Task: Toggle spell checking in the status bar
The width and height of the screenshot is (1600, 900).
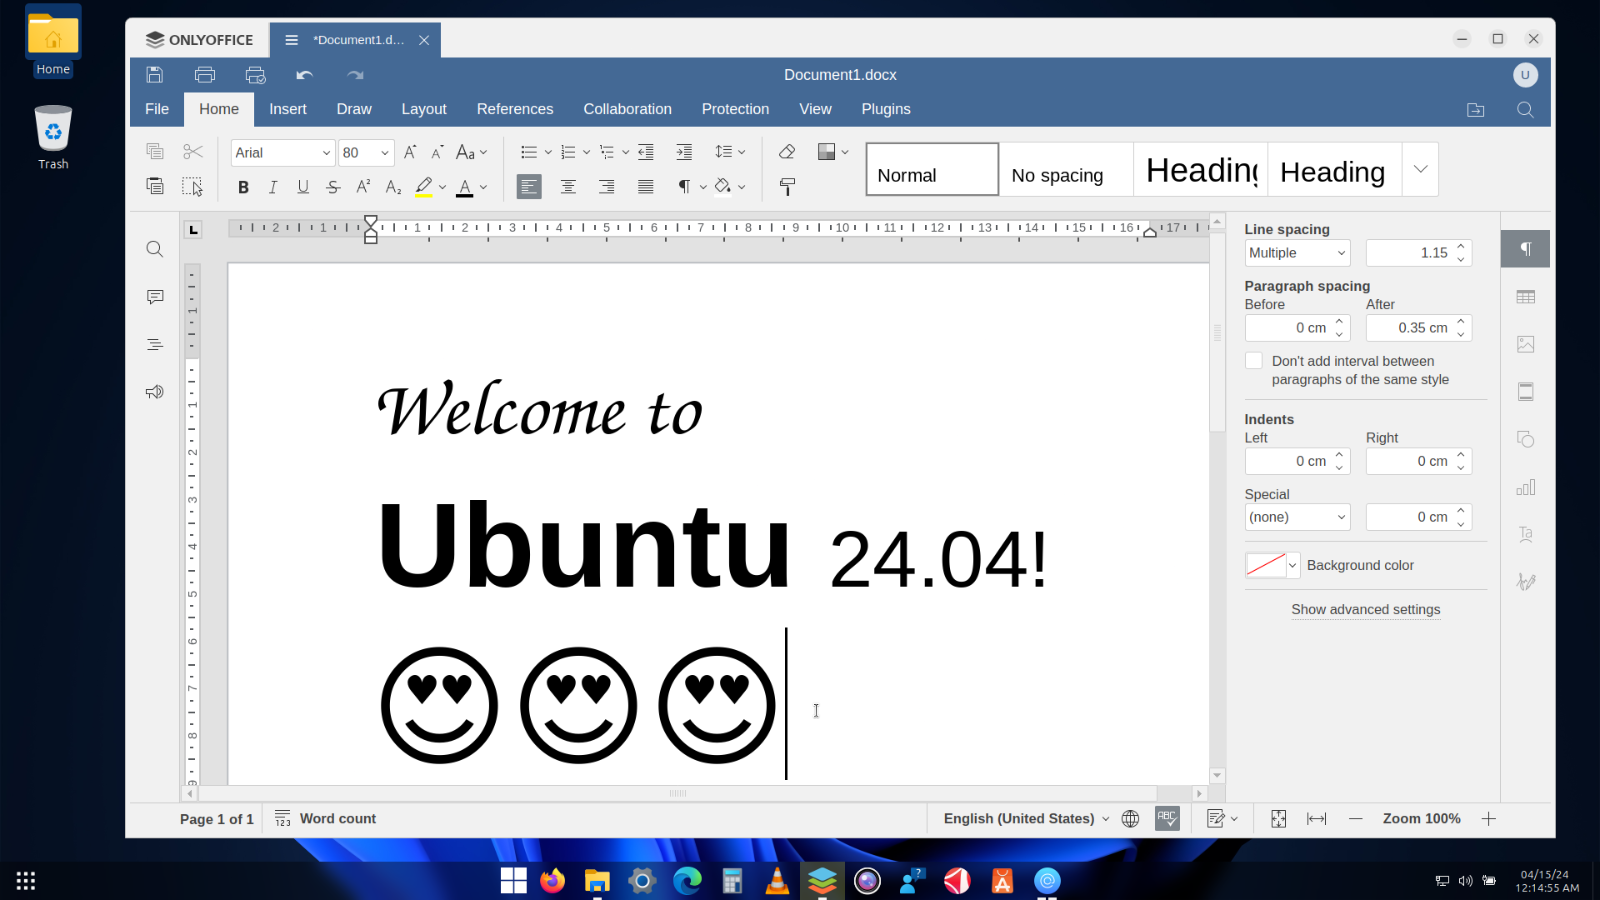Action: pyautogui.click(x=1167, y=818)
